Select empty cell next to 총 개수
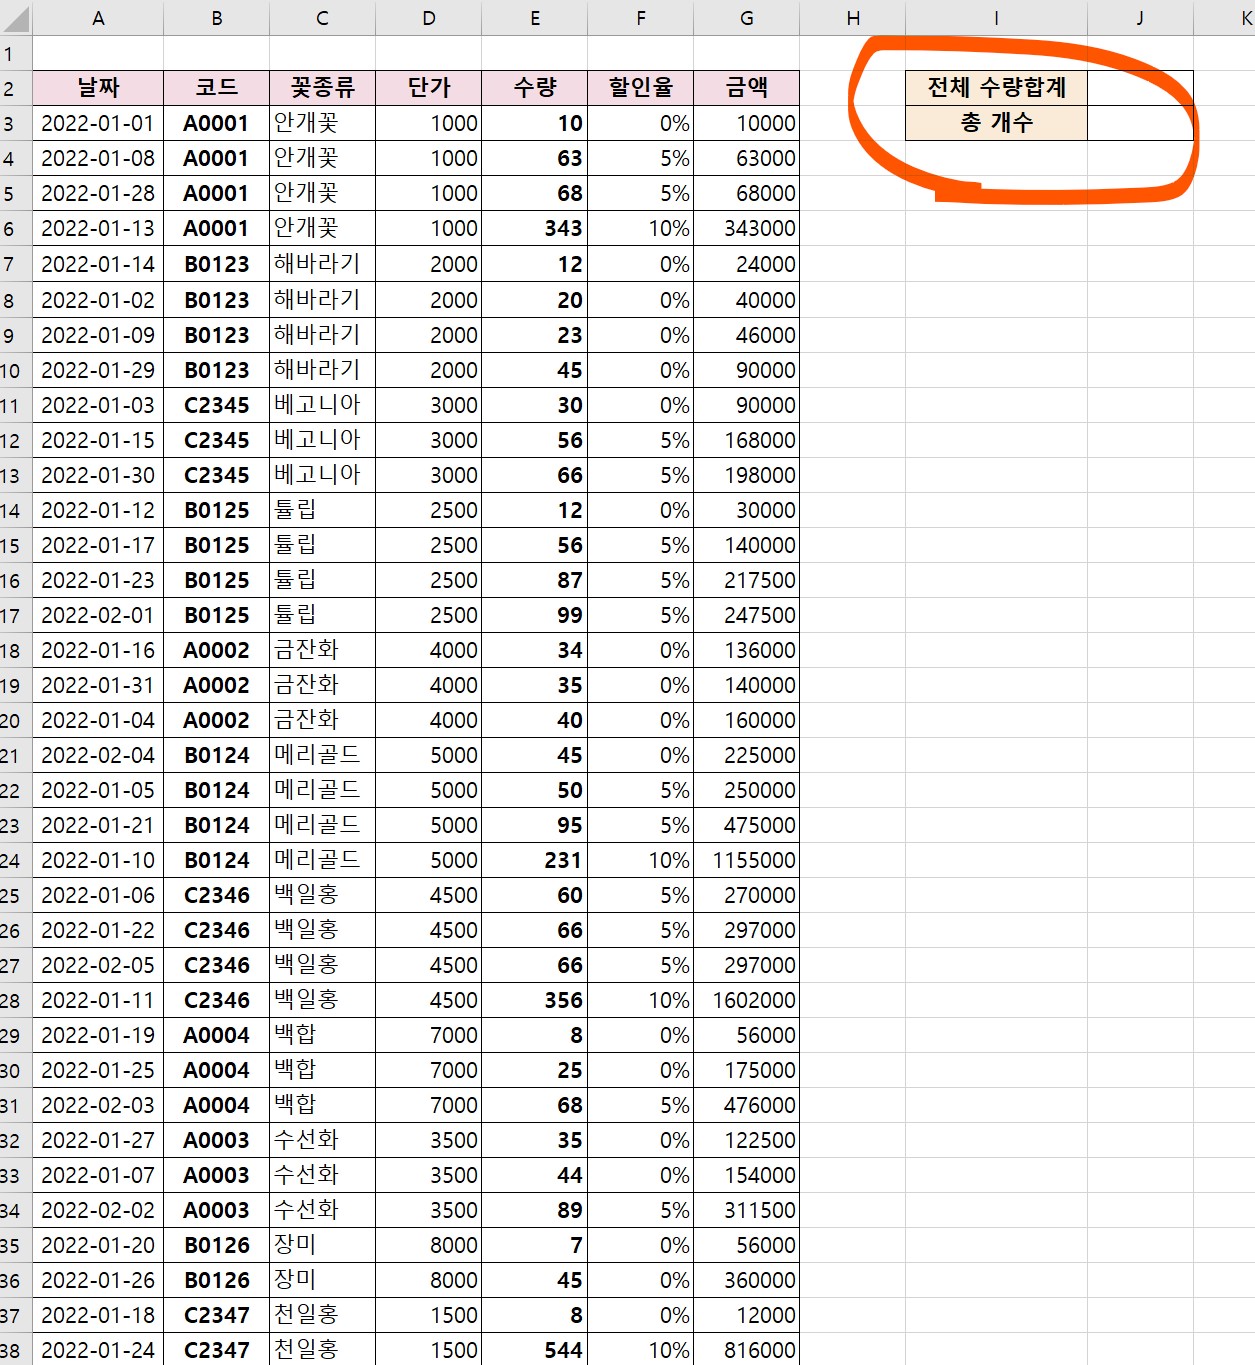The width and height of the screenshot is (1255, 1365). [1140, 123]
